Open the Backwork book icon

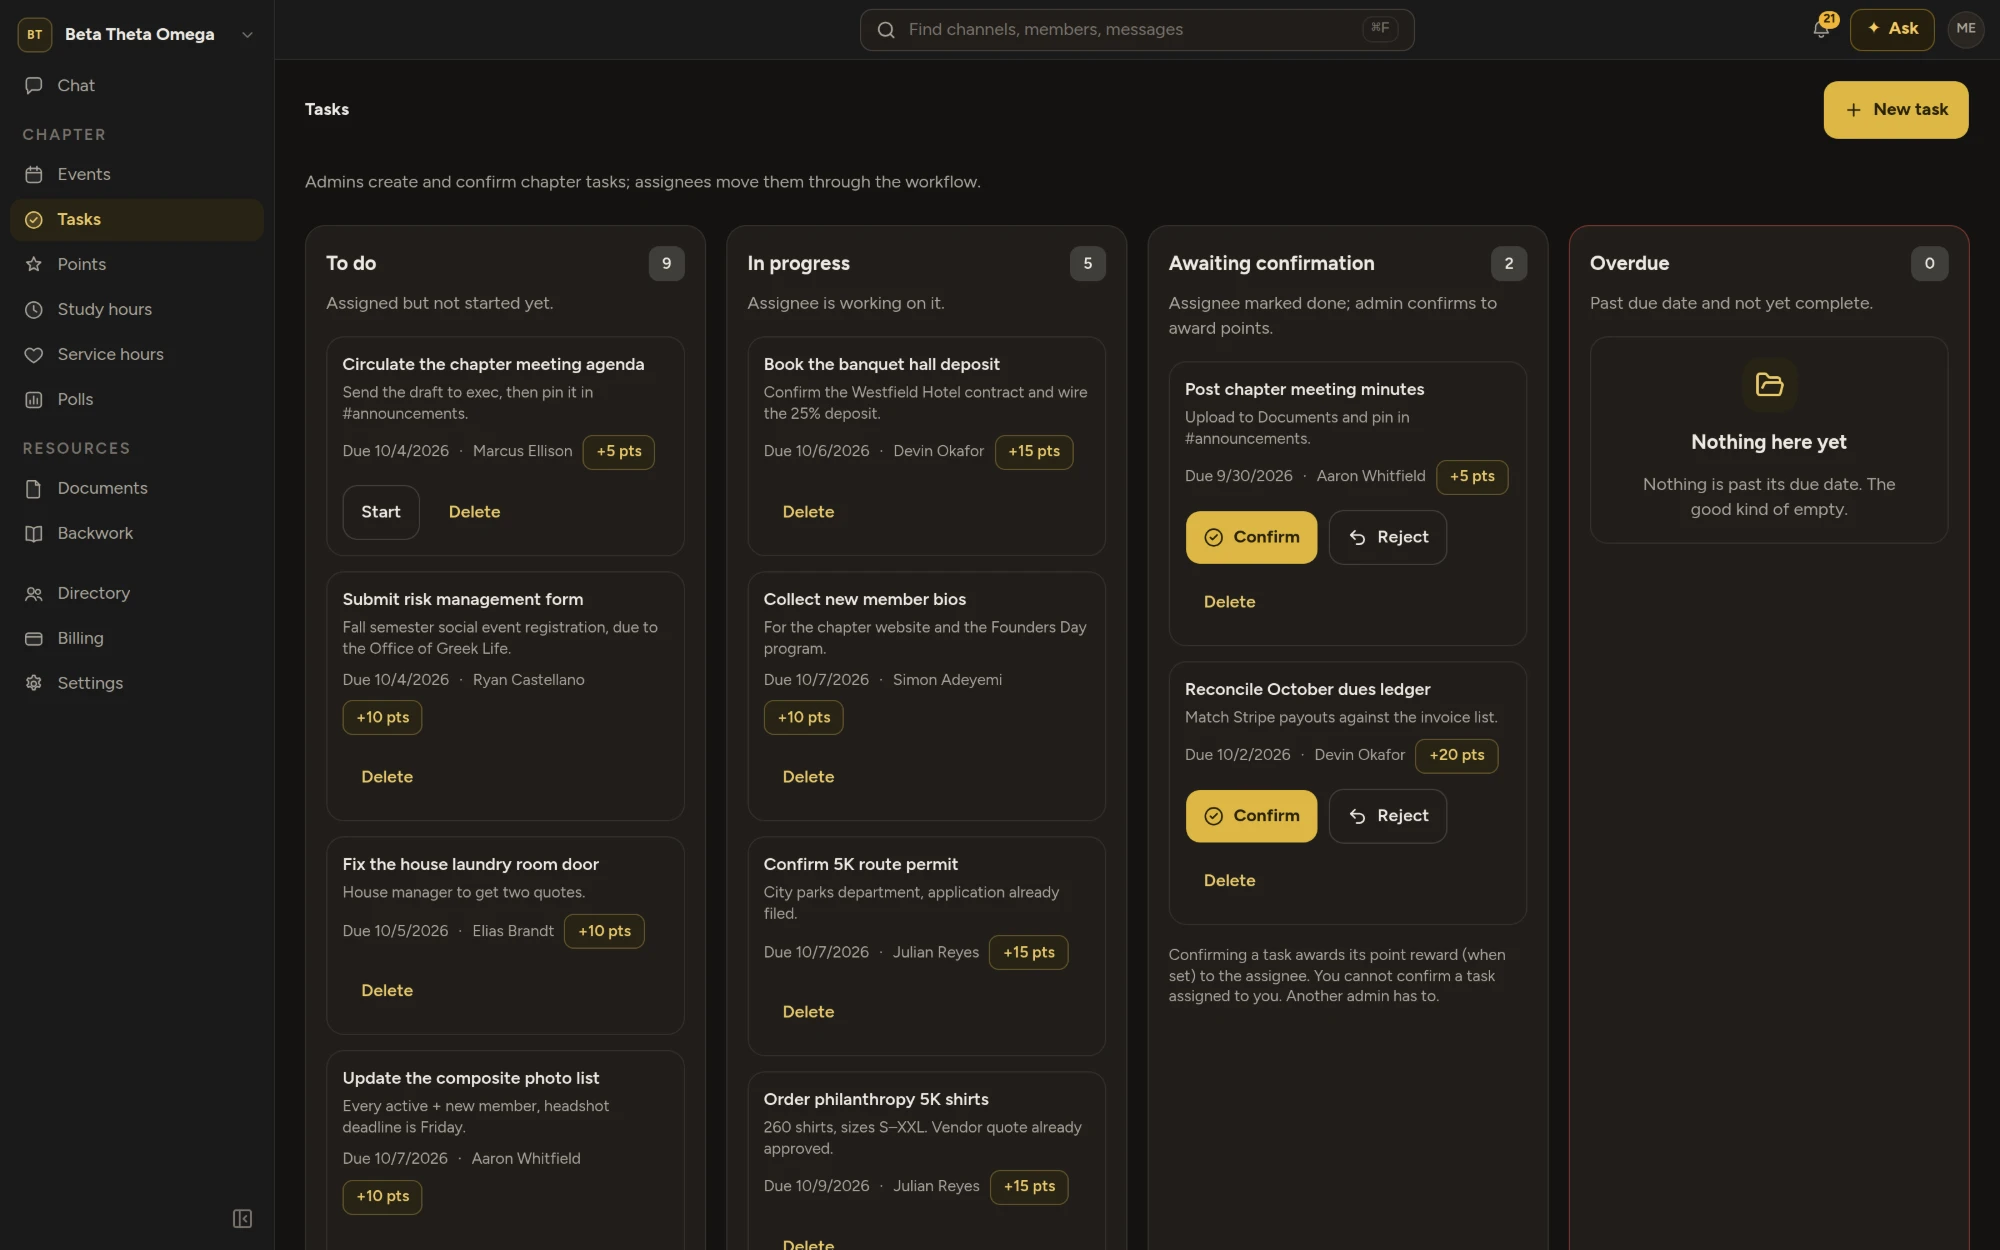[34, 533]
